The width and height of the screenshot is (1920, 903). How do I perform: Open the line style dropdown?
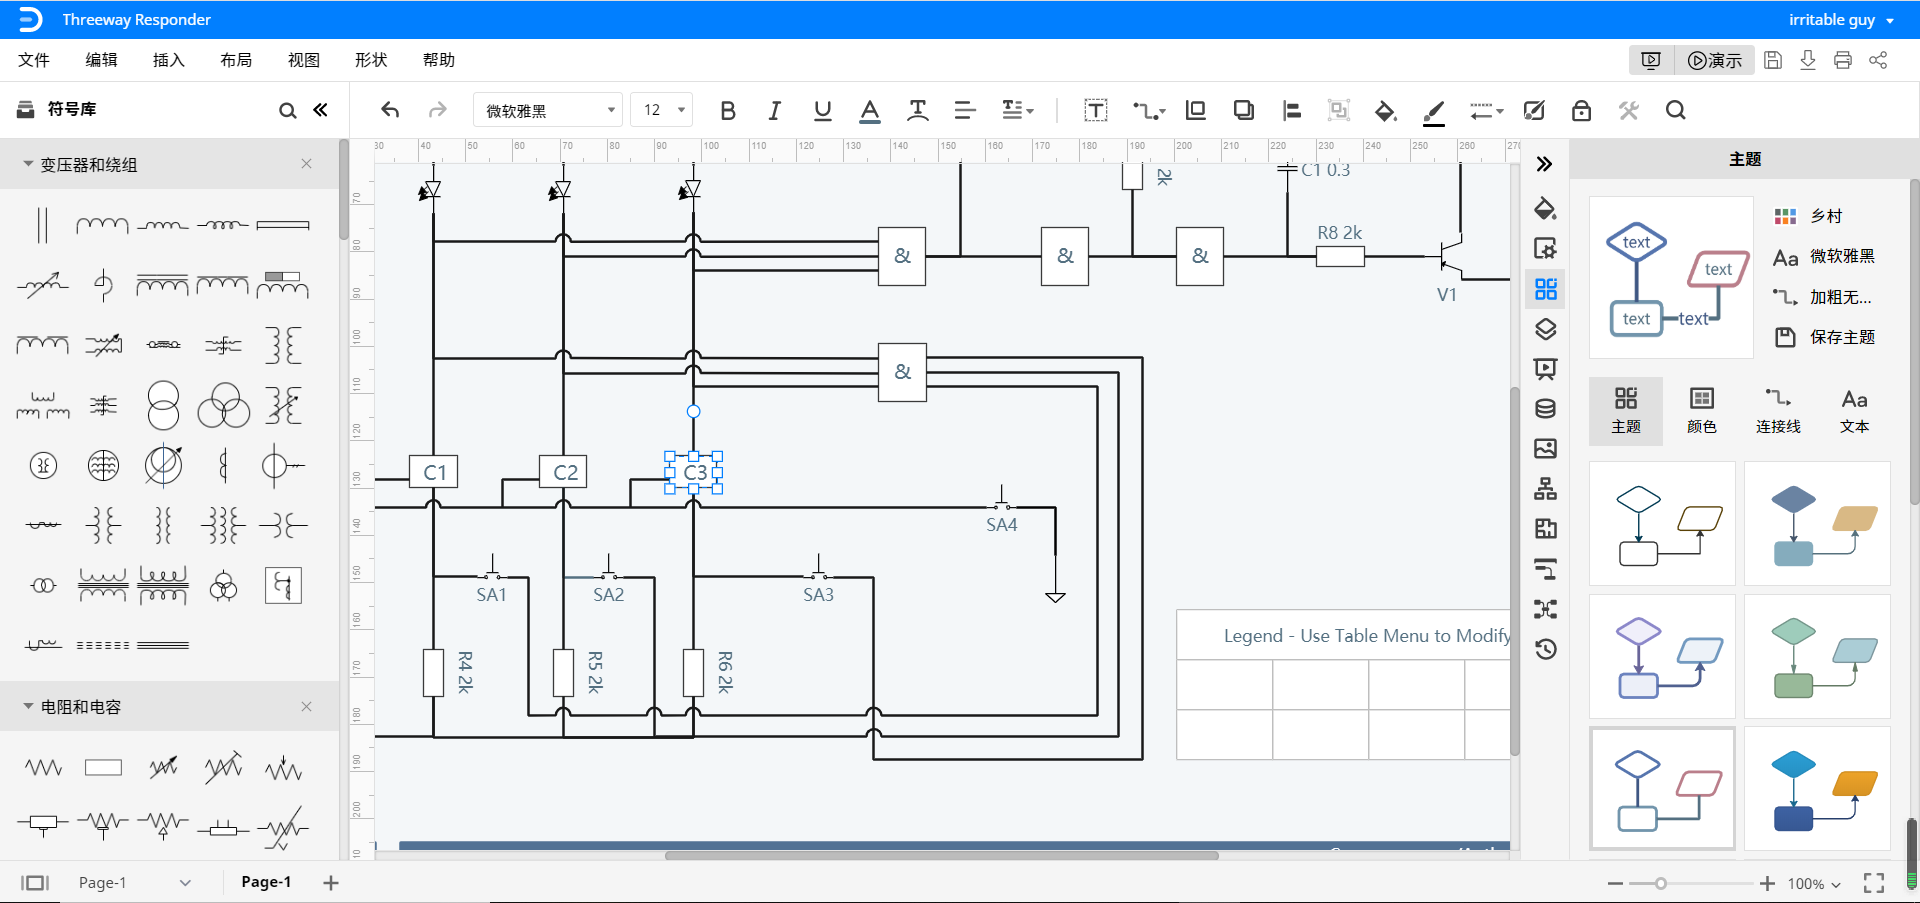pyautogui.click(x=1486, y=110)
